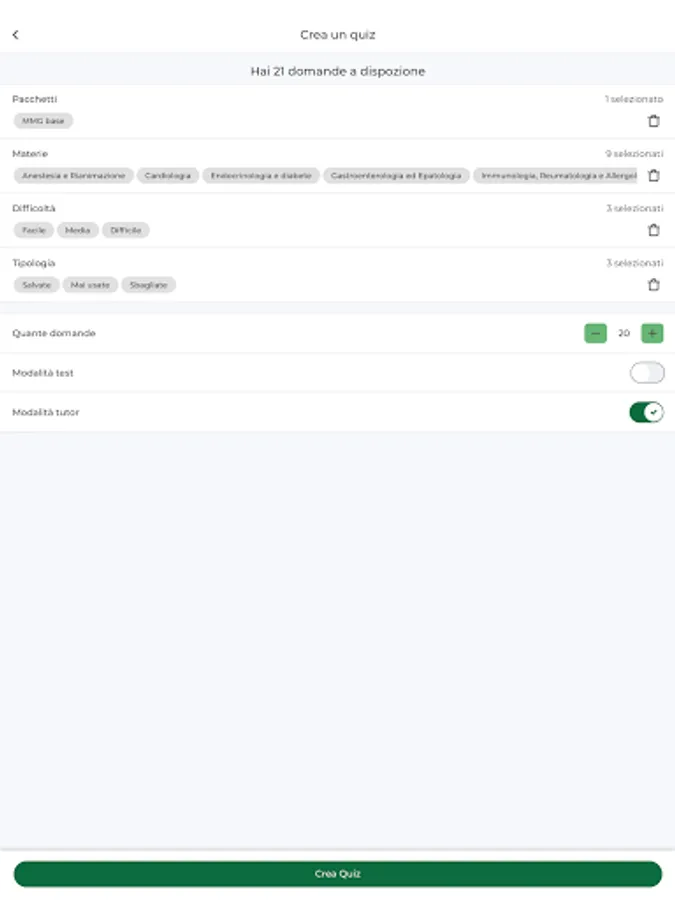675x900 pixels.
Task: Tap the Salvate typology chip
Action: click(x=36, y=285)
